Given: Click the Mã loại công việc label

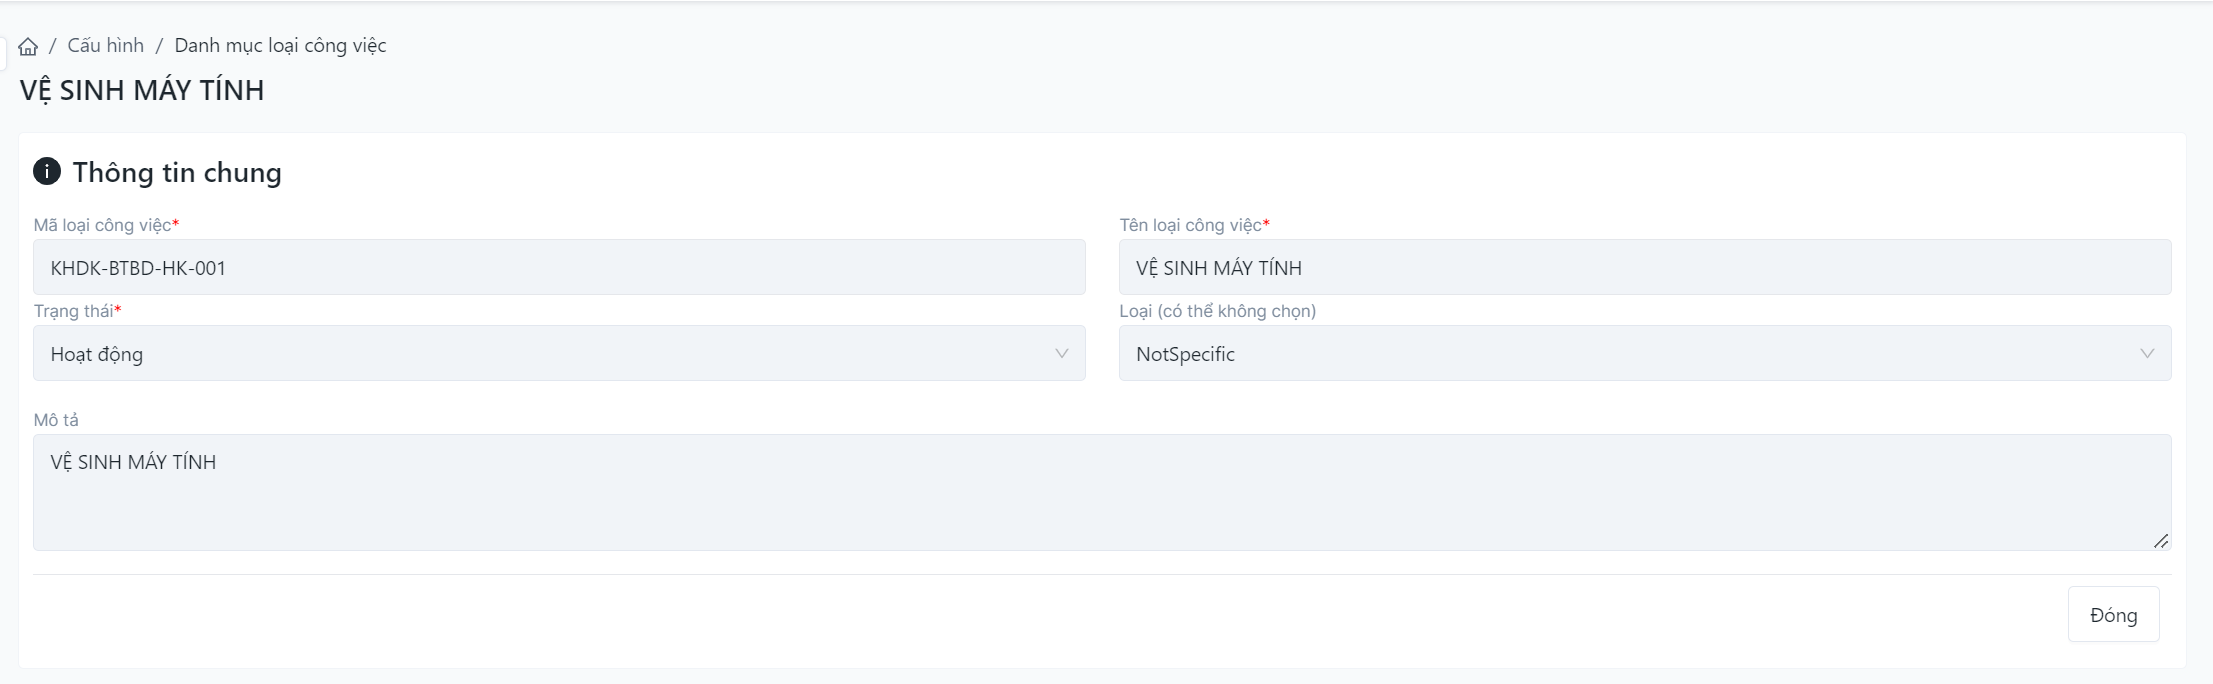Looking at the screenshot, I should pos(103,225).
